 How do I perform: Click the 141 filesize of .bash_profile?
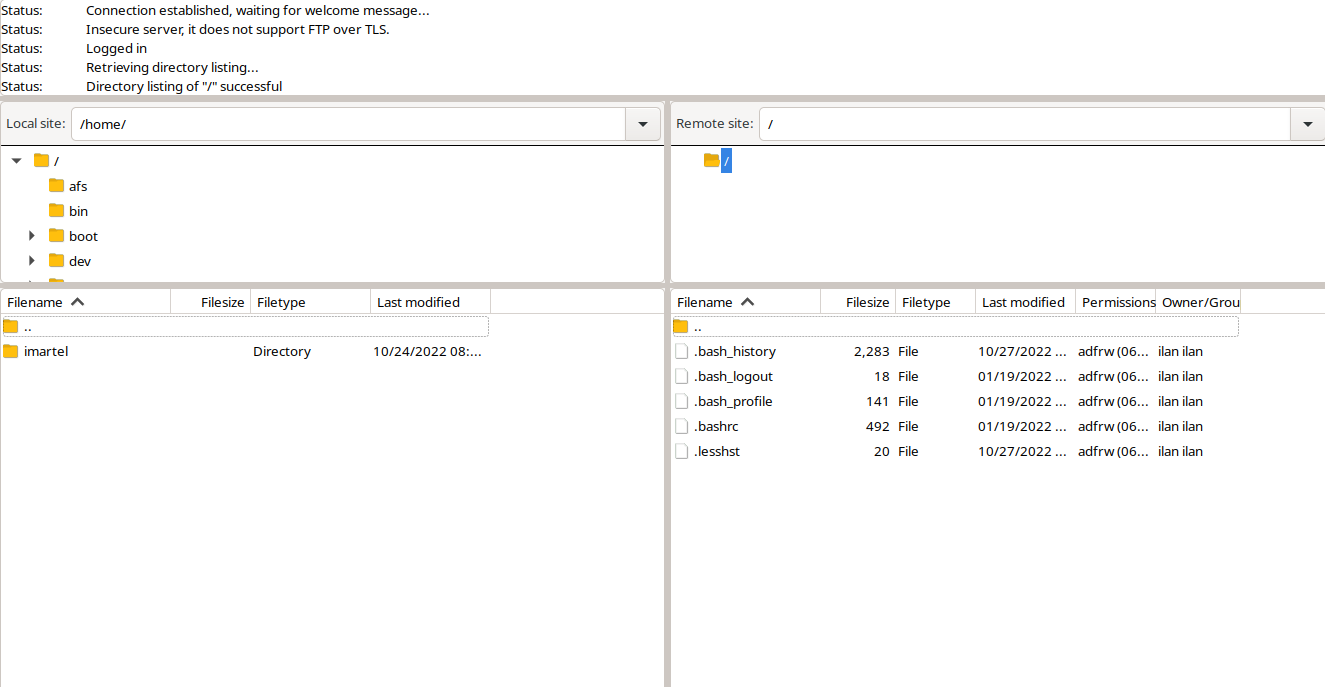pyautogui.click(x=878, y=402)
